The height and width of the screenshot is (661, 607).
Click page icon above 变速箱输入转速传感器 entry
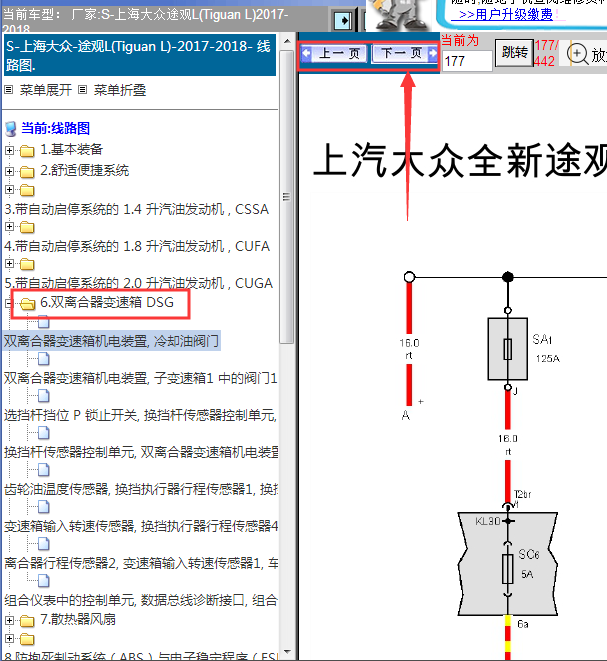[43, 507]
